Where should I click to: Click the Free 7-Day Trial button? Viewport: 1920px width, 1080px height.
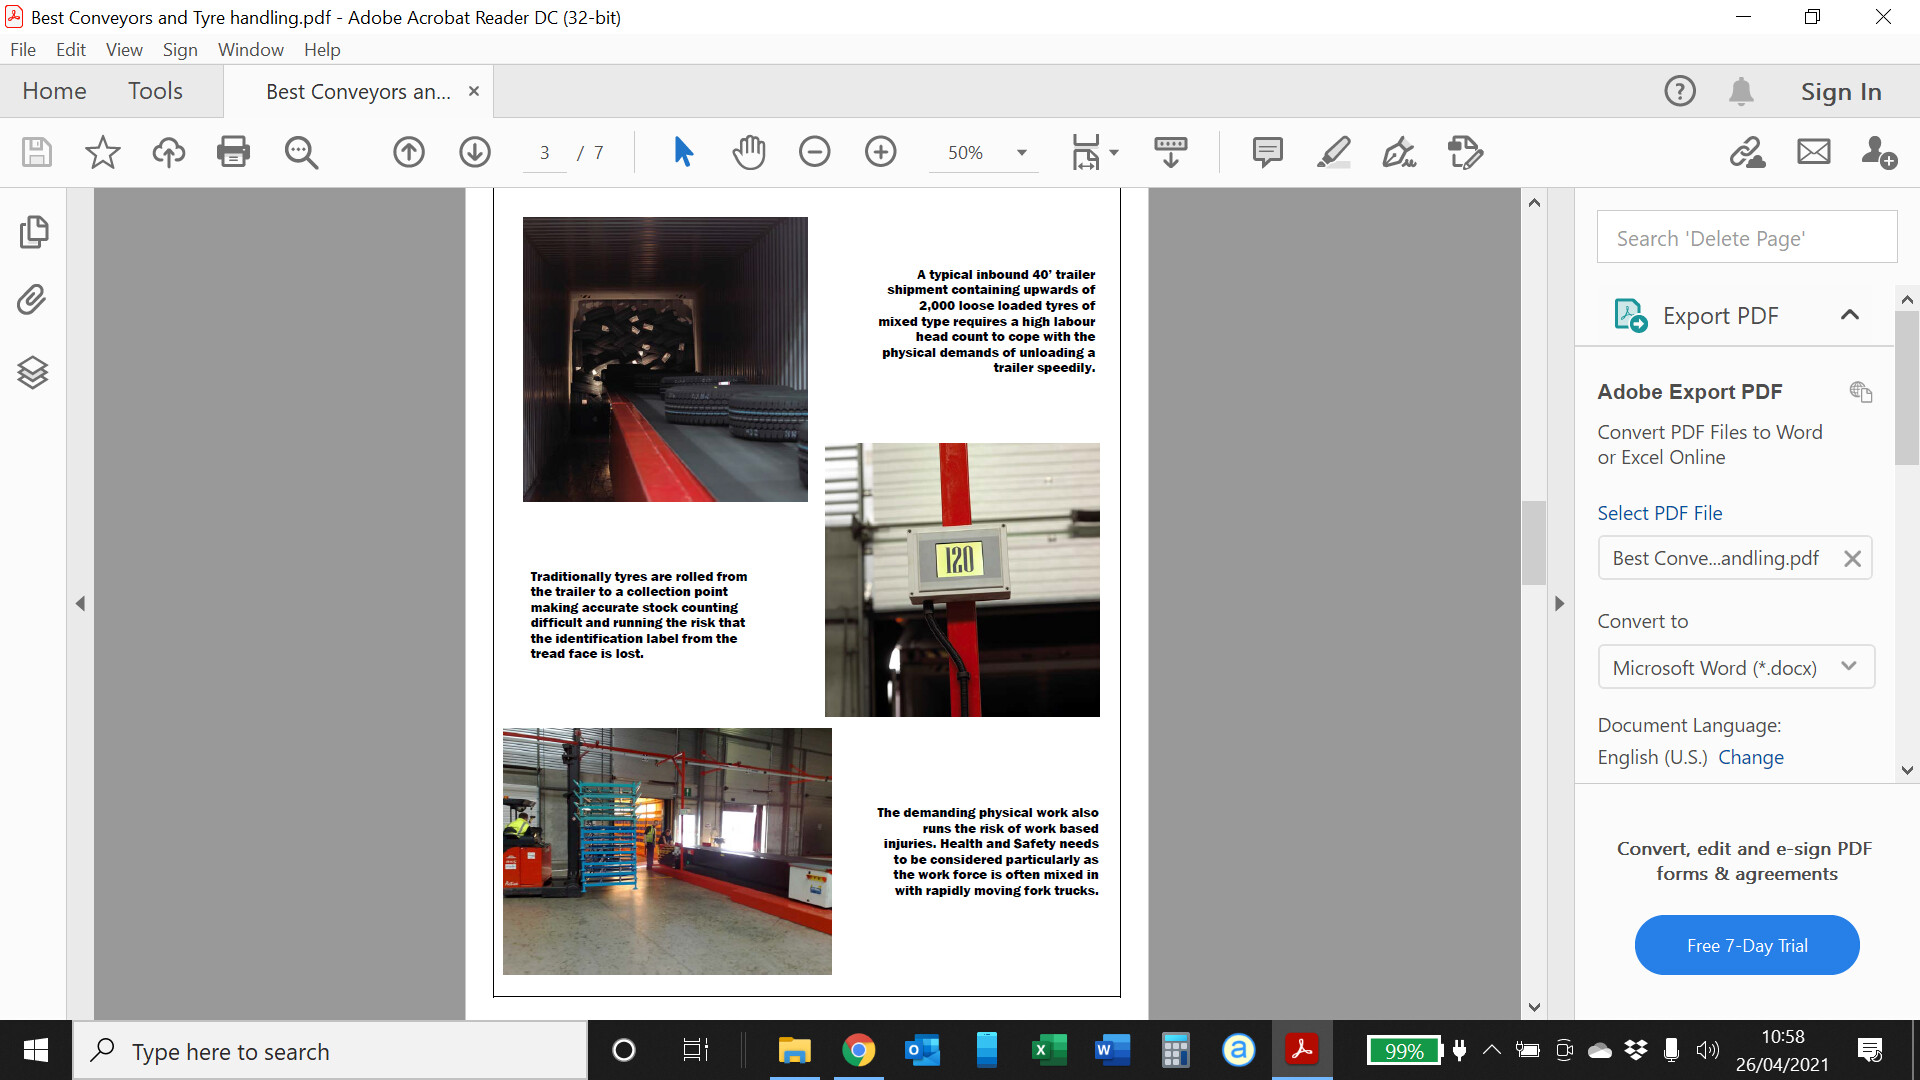click(x=1746, y=945)
